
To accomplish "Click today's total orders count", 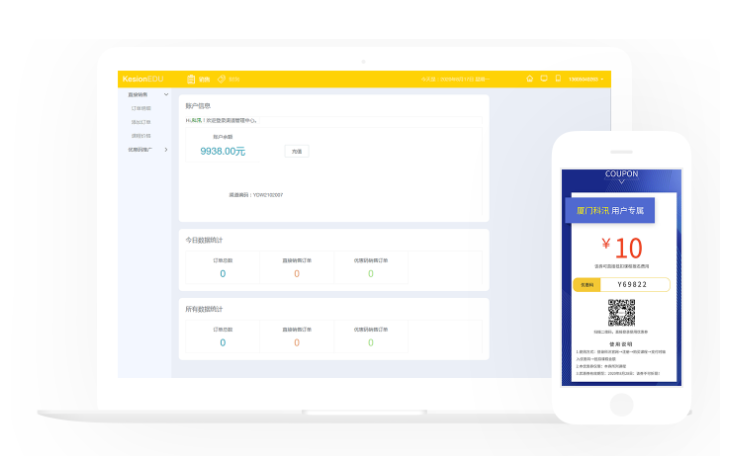I will [222, 273].
